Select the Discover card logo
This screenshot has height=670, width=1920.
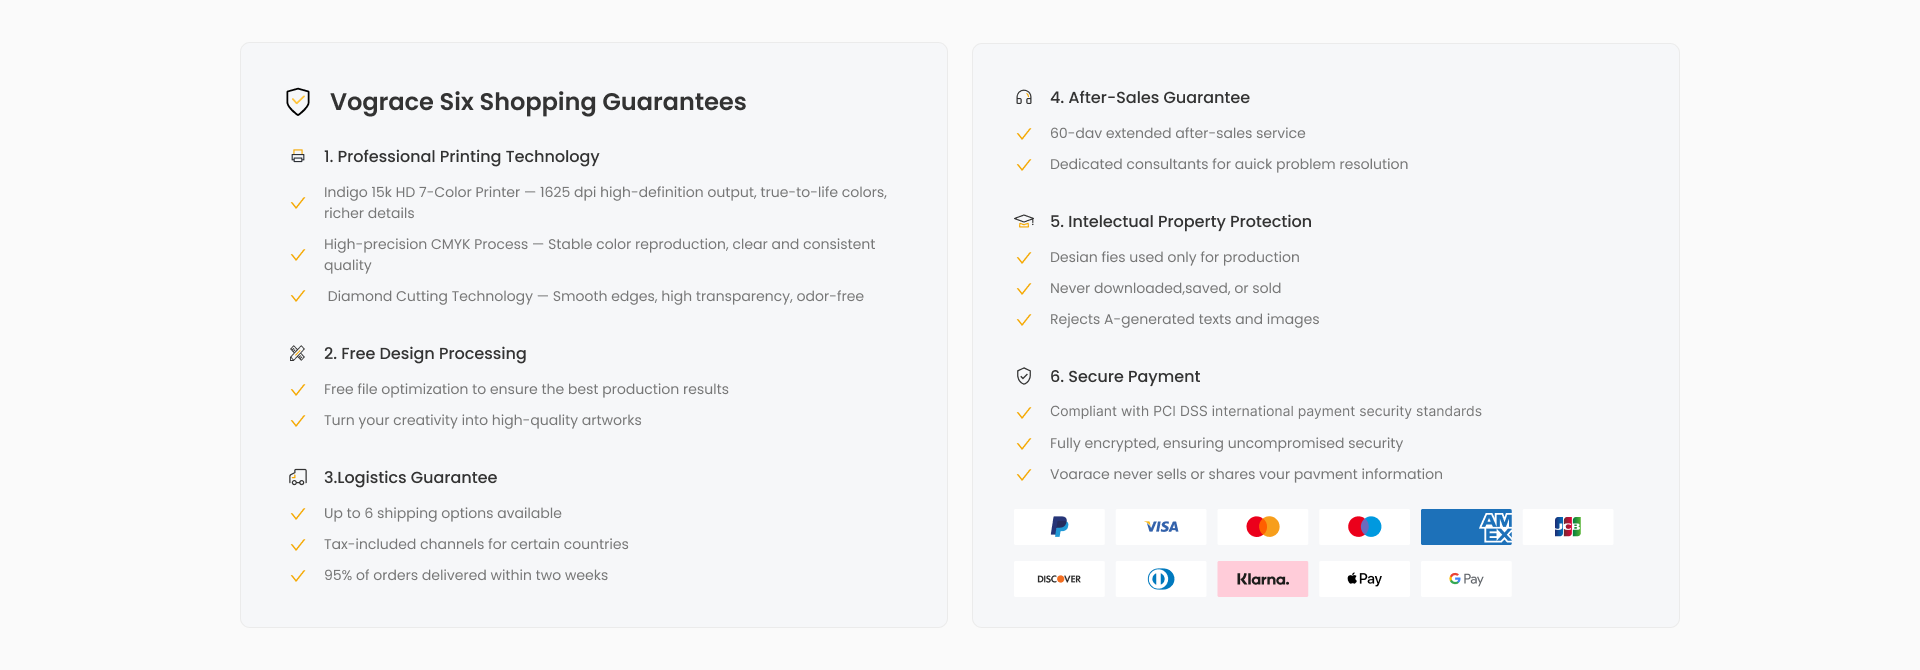1059,579
